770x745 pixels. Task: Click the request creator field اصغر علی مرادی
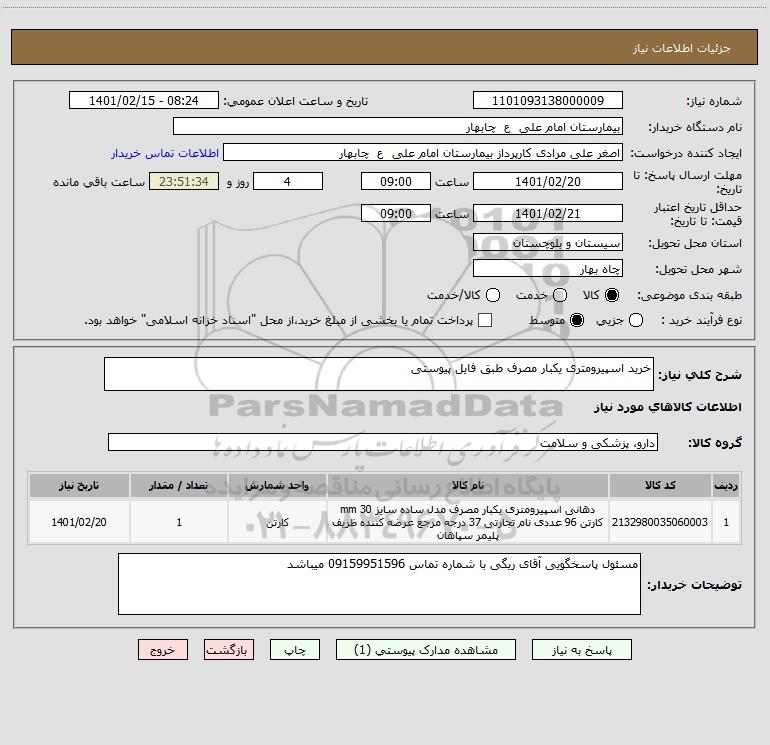(x=423, y=152)
